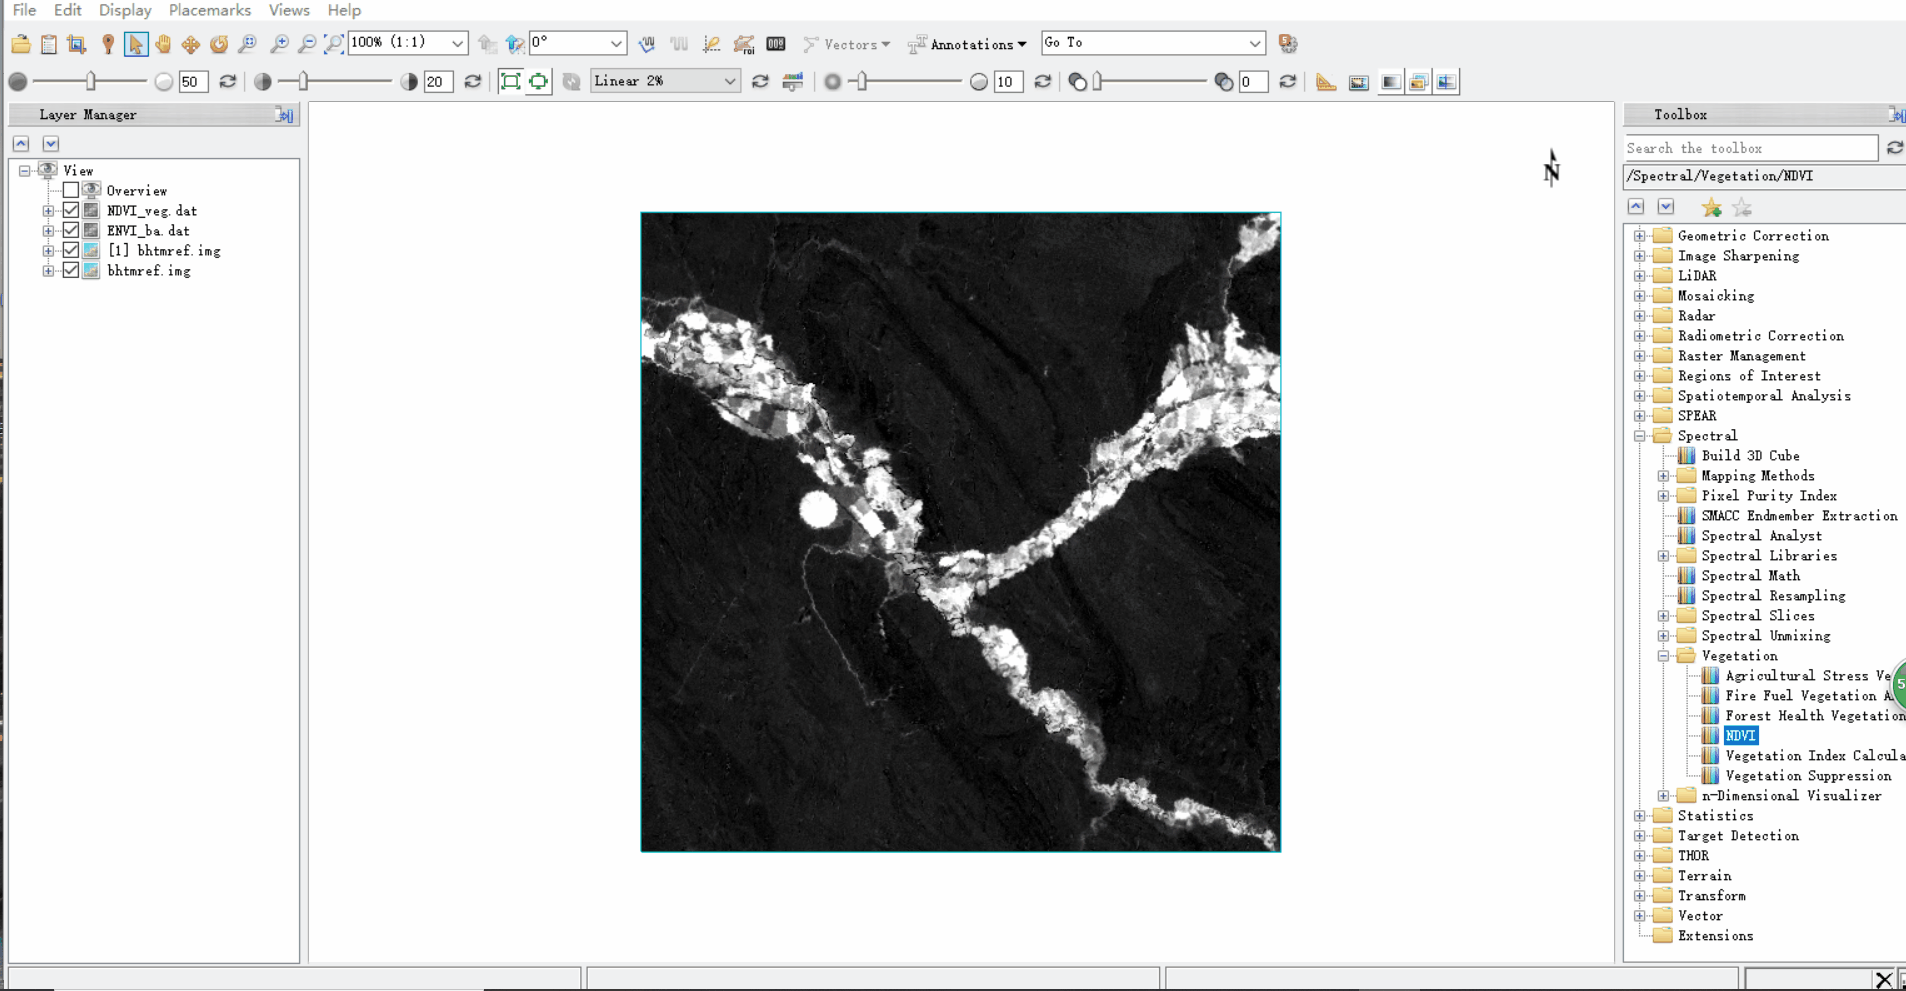Open the Go To dropdown
This screenshot has width=1906, height=991.
[x=1254, y=43]
